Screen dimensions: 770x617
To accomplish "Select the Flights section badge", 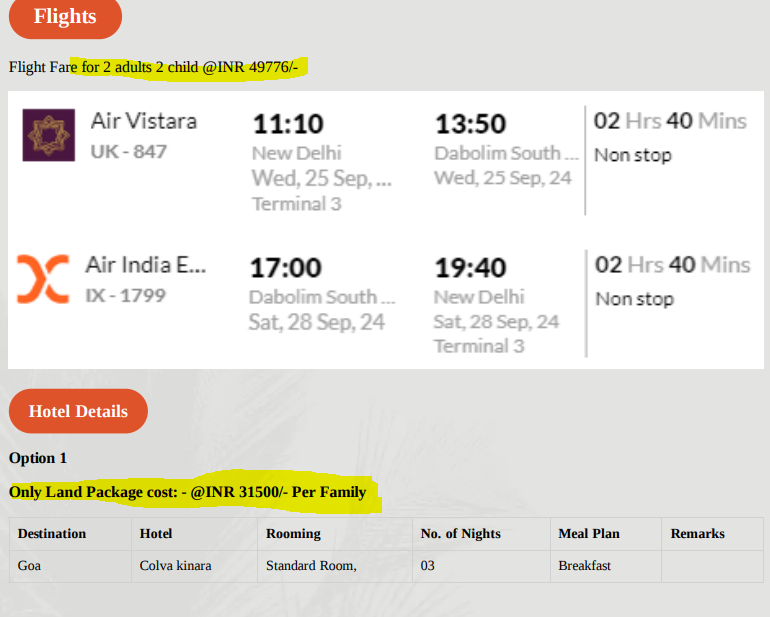I will tap(65, 17).
